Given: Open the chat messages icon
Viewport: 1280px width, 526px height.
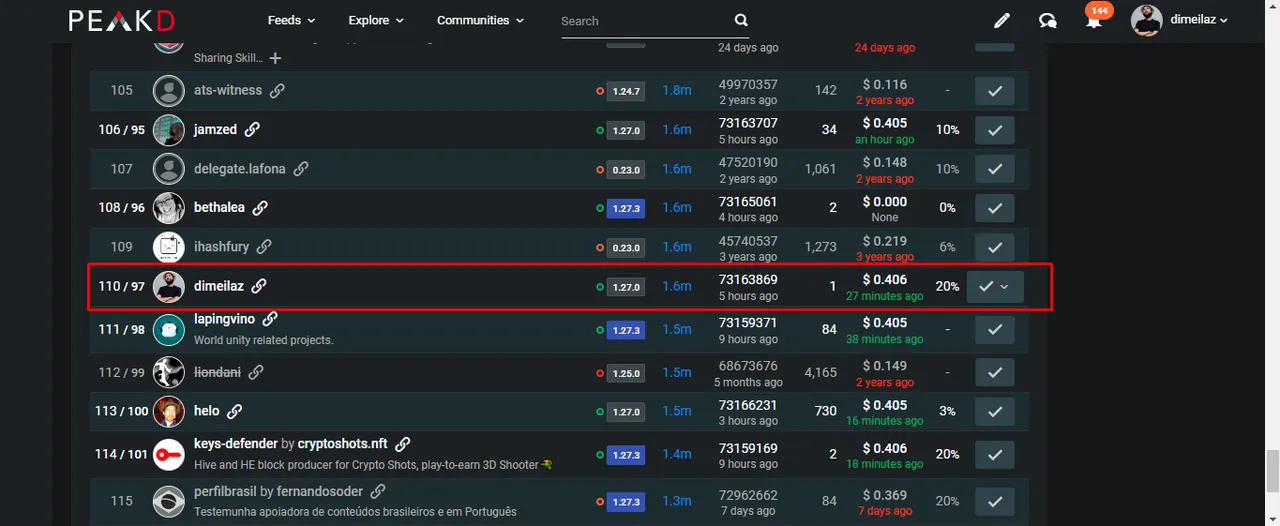Looking at the screenshot, I should click(x=1048, y=20).
